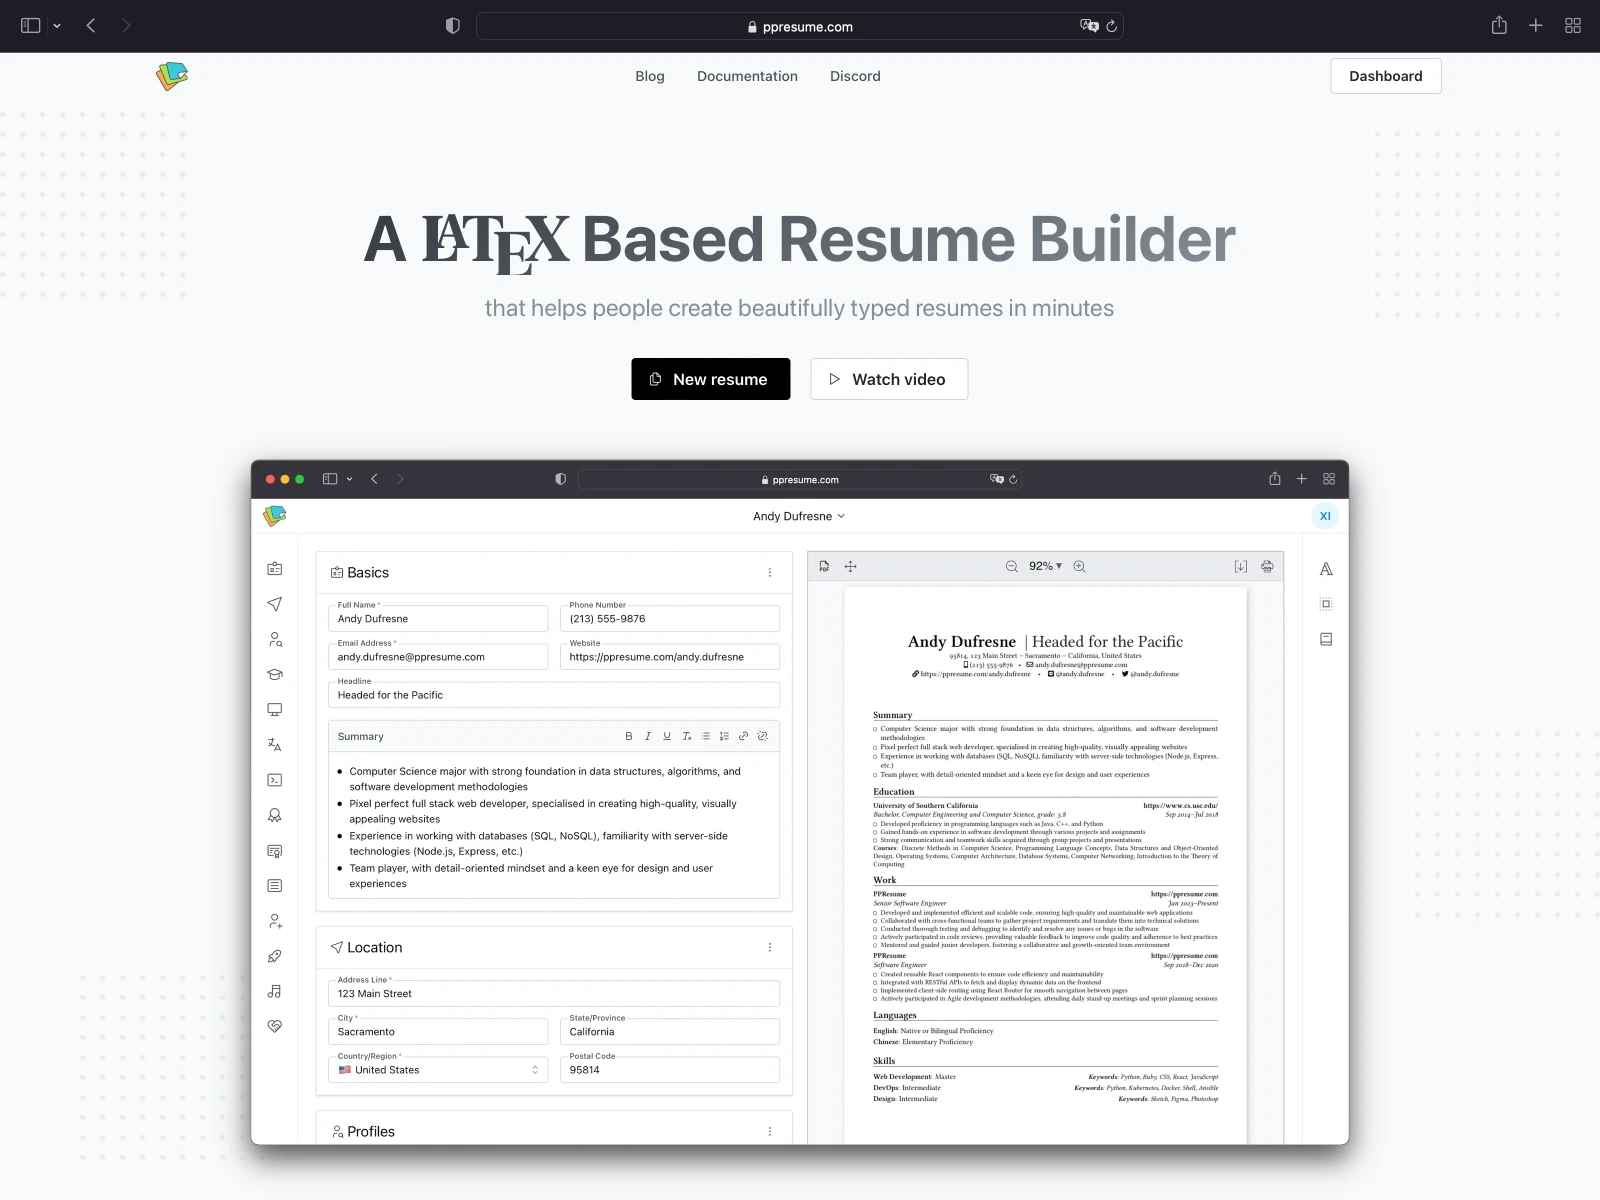Open the Country/Region United States selector
This screenshot has width=1600, height=1200.
[438, 1070]
